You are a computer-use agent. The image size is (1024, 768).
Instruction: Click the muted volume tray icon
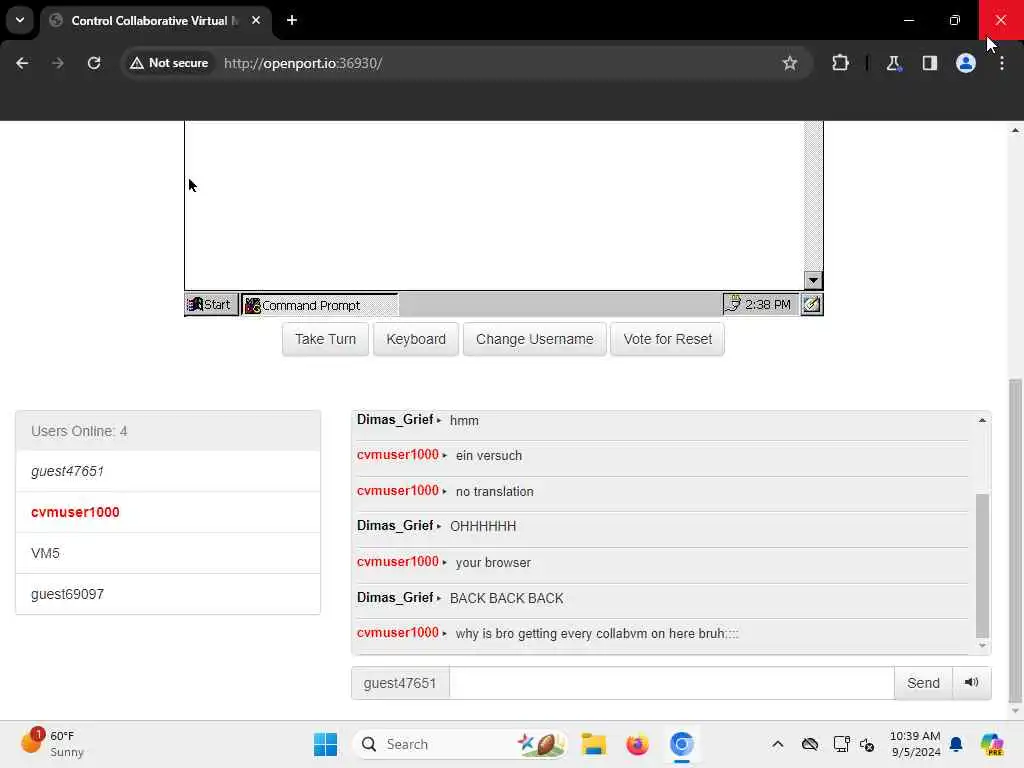867,744
